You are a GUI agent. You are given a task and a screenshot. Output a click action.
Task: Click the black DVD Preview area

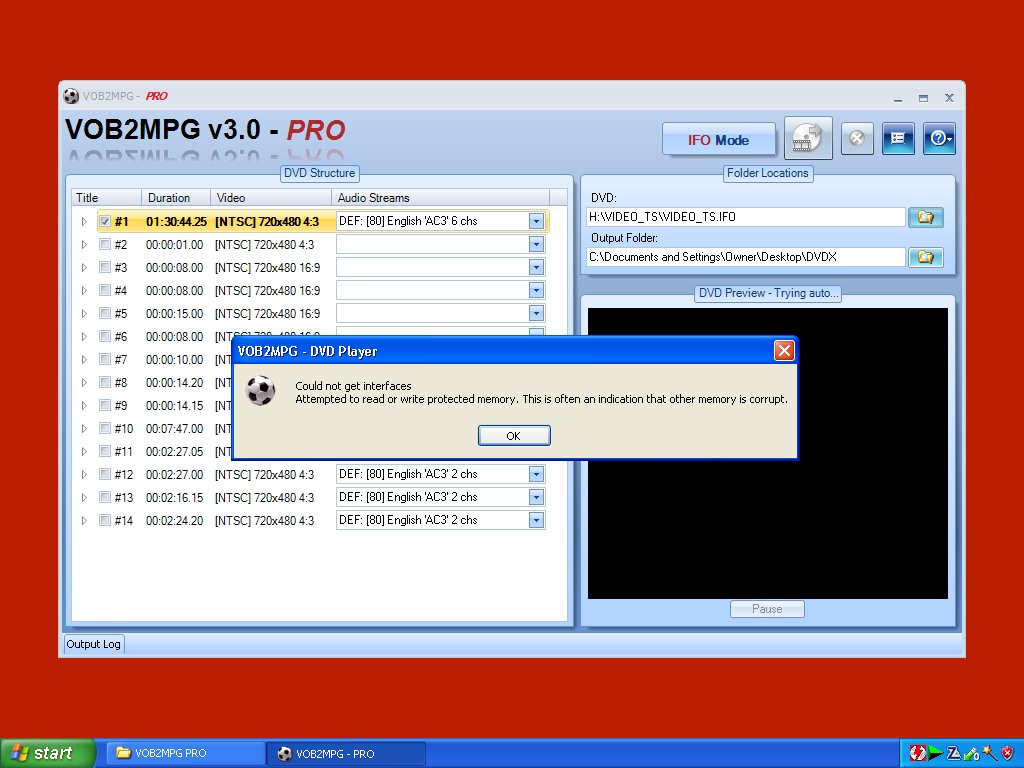(x=767, y=453)
